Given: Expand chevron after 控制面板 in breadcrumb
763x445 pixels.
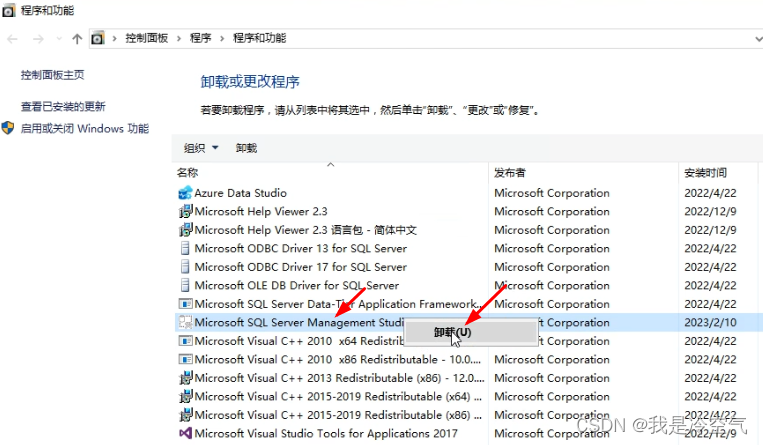Looking at the screenshot, I should click(x=179, y=38).
